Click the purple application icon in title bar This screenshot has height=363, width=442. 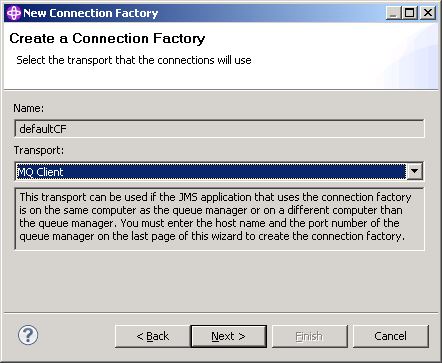14,13
